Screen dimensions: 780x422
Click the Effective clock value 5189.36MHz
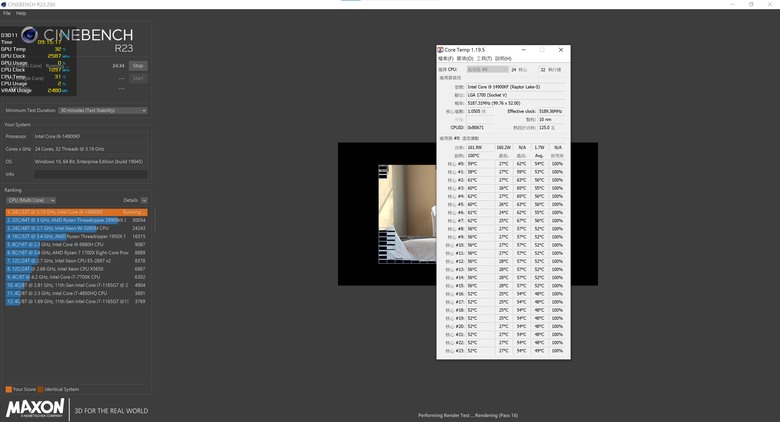(x=552, y=111)
